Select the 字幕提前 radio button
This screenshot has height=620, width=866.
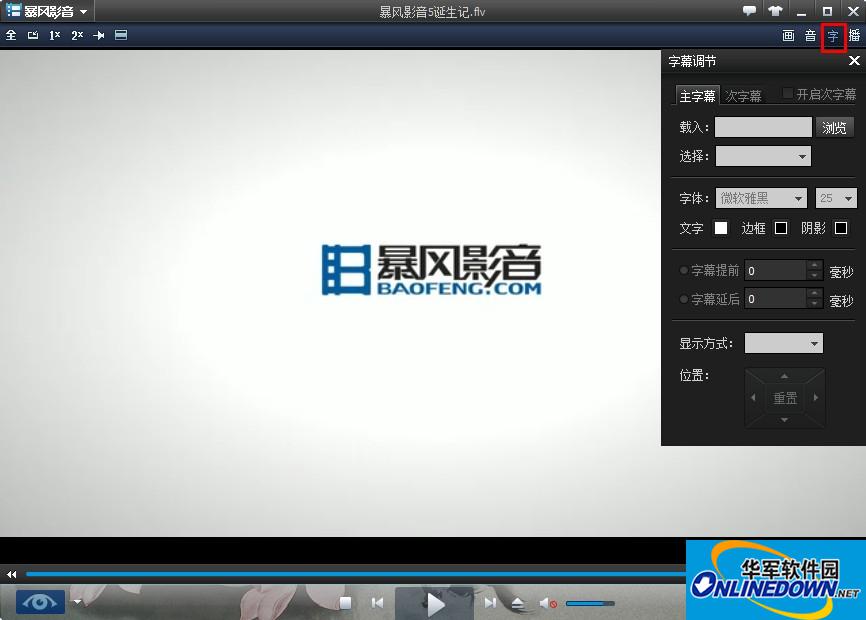pyautogui.click(x=684, y=270)
